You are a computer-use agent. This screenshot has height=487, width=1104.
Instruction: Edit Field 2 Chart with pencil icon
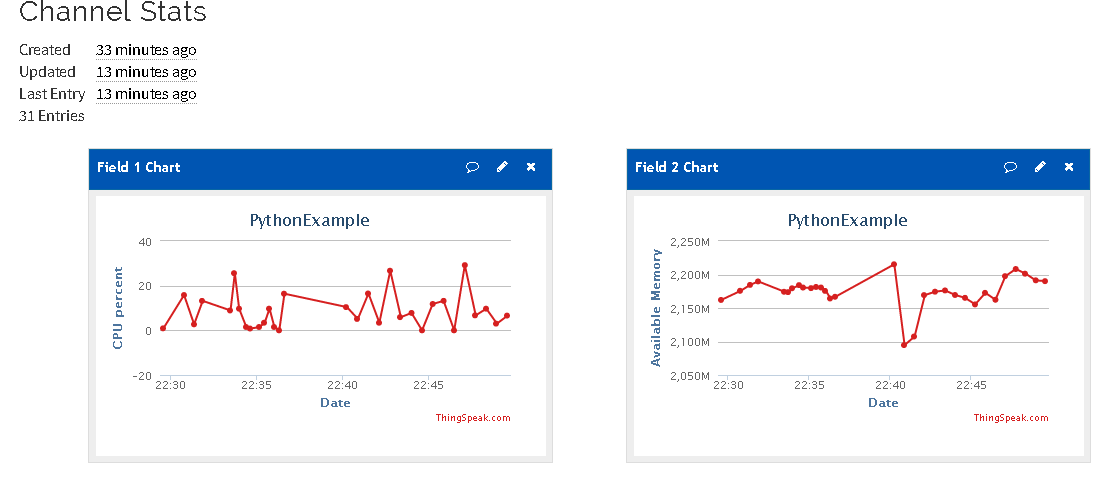coord(1040,167)
